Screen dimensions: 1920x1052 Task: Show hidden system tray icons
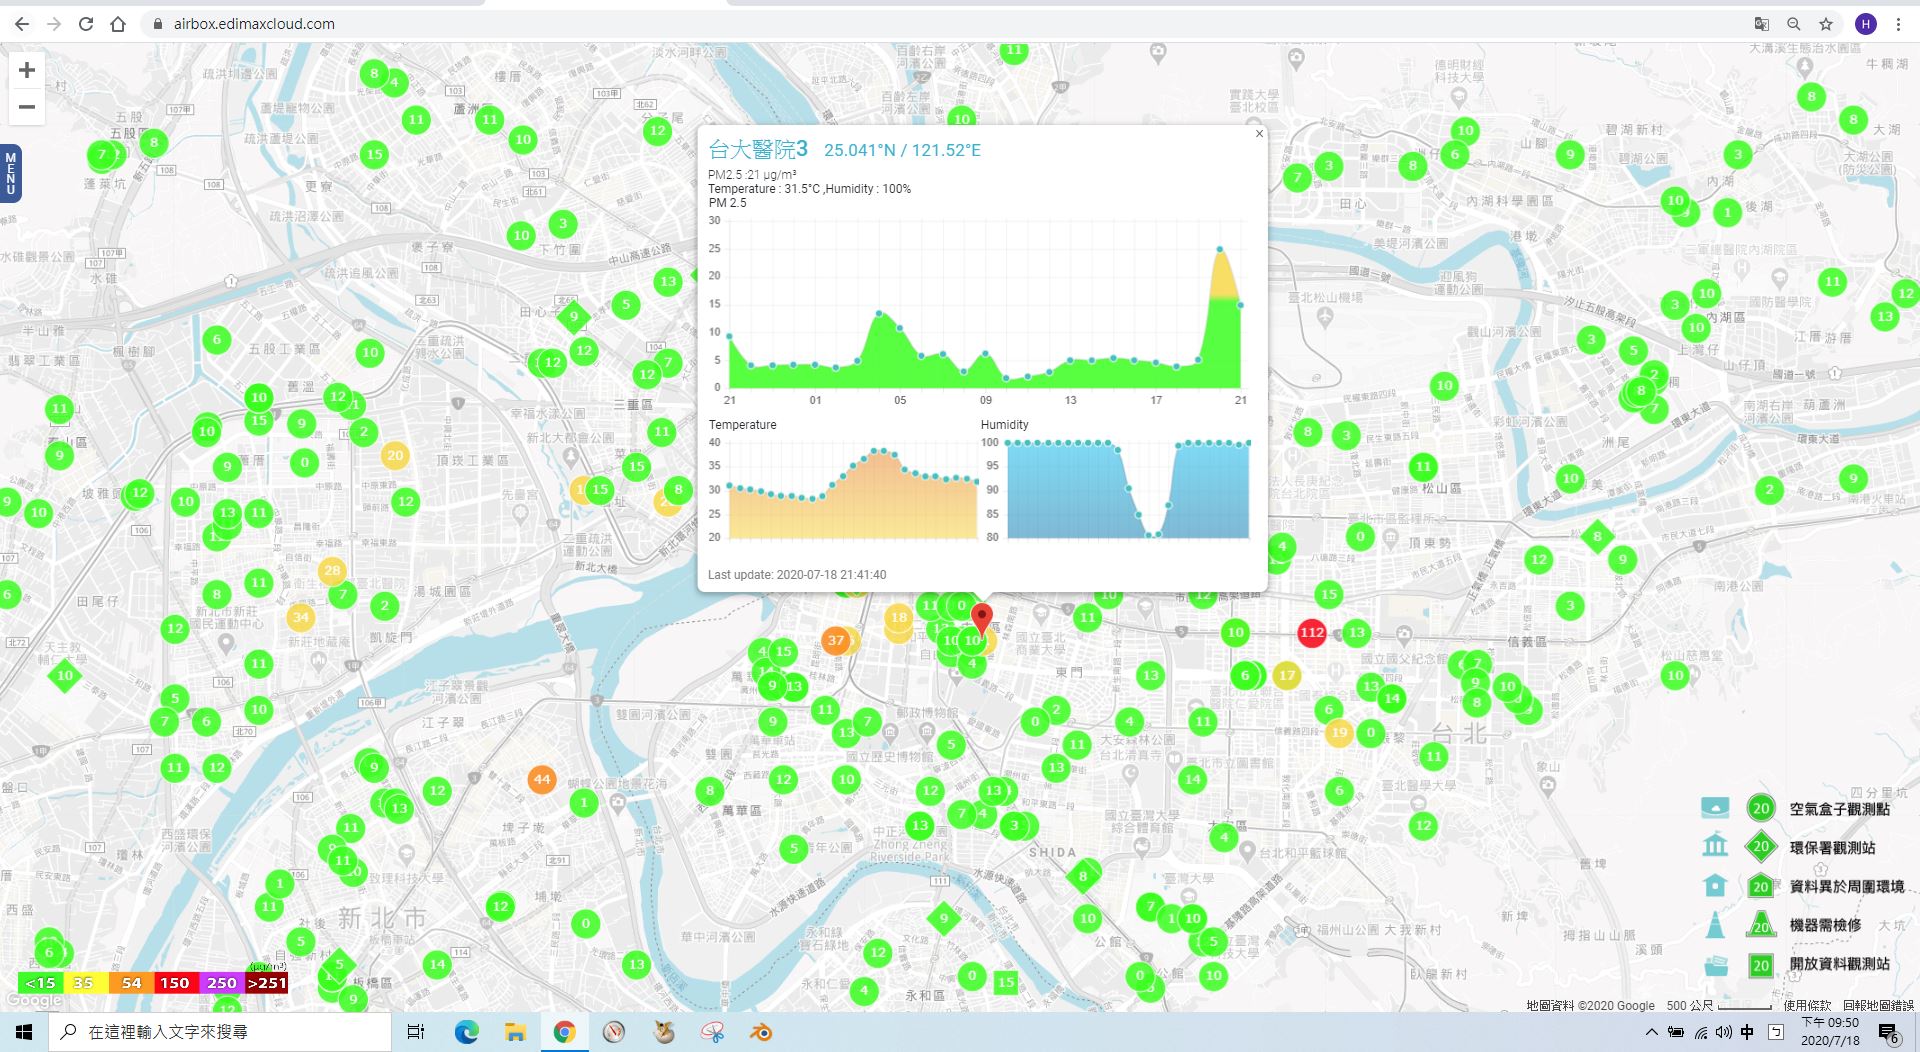point(1651,1032)
